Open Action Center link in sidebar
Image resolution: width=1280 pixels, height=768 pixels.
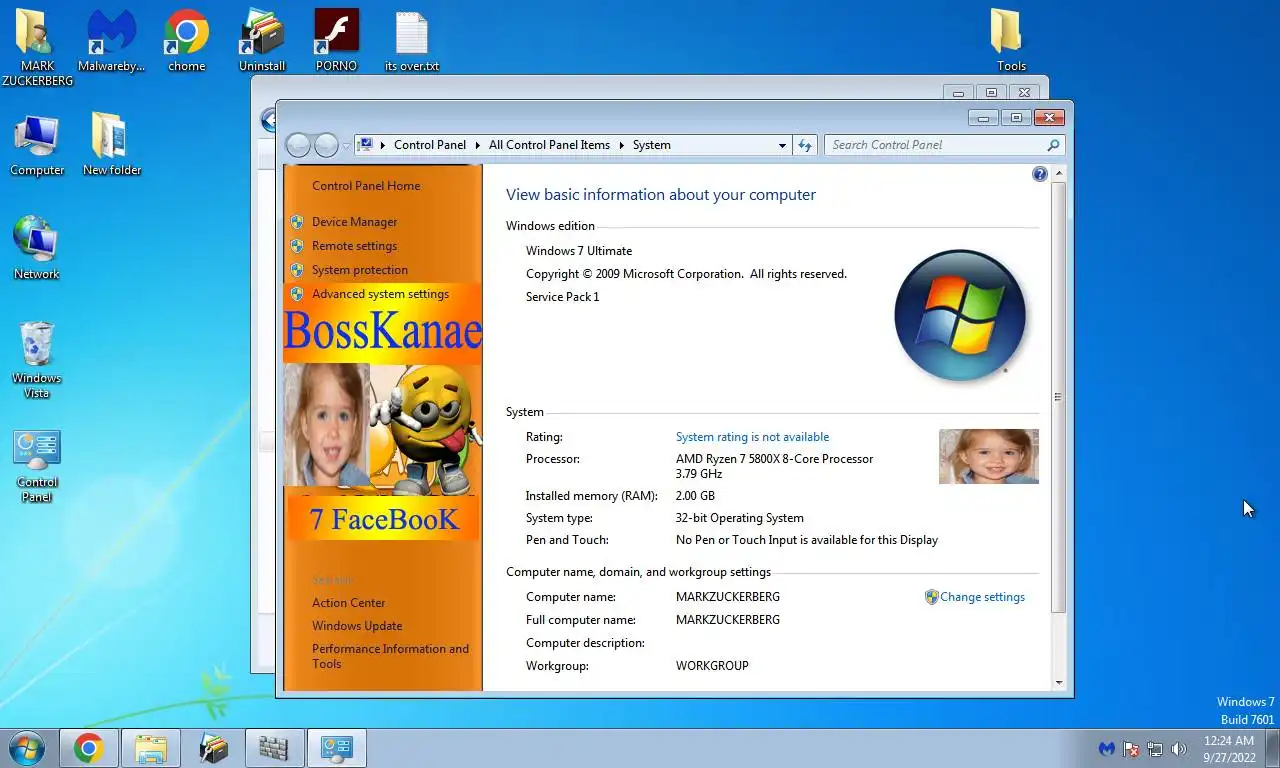pos(348,603)
